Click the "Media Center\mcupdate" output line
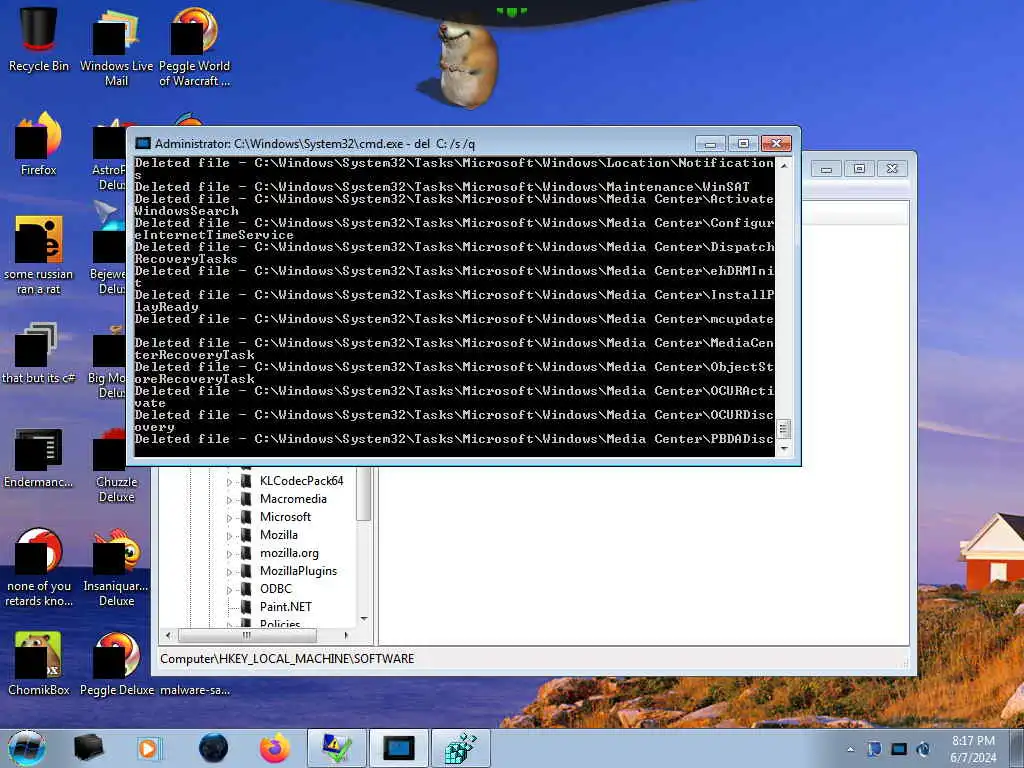 (454, 319)
